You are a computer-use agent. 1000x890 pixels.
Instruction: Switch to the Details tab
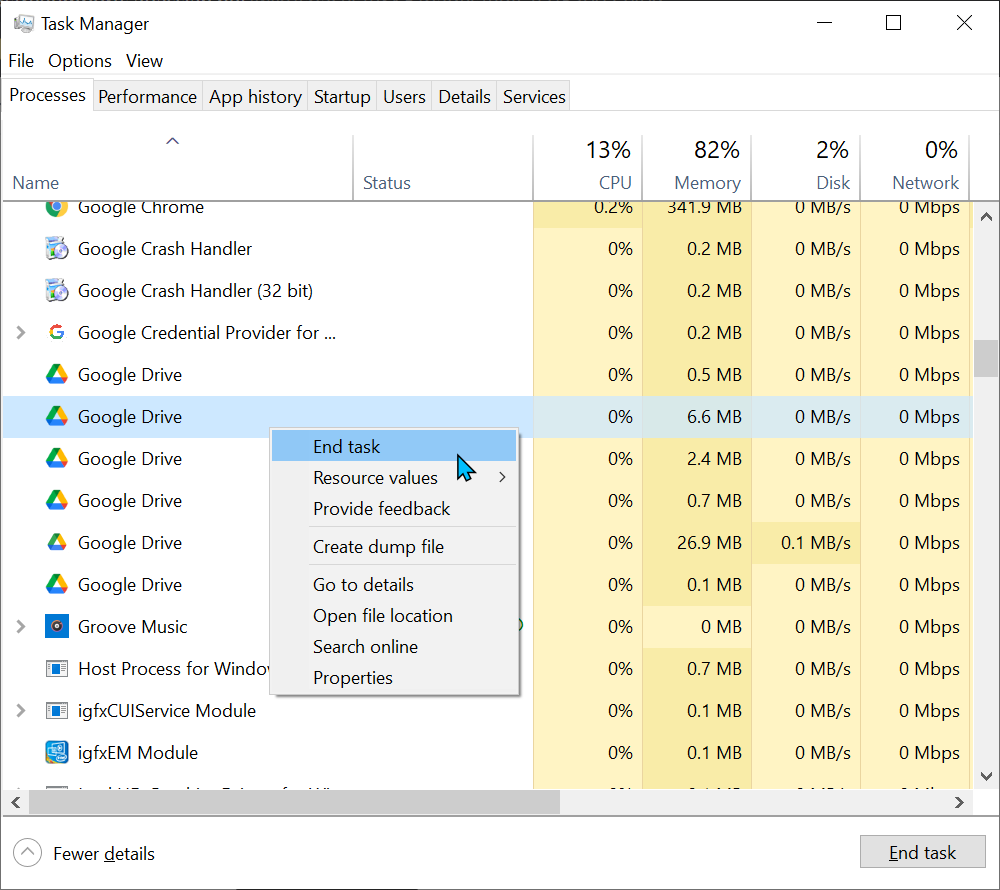(464, 97)
